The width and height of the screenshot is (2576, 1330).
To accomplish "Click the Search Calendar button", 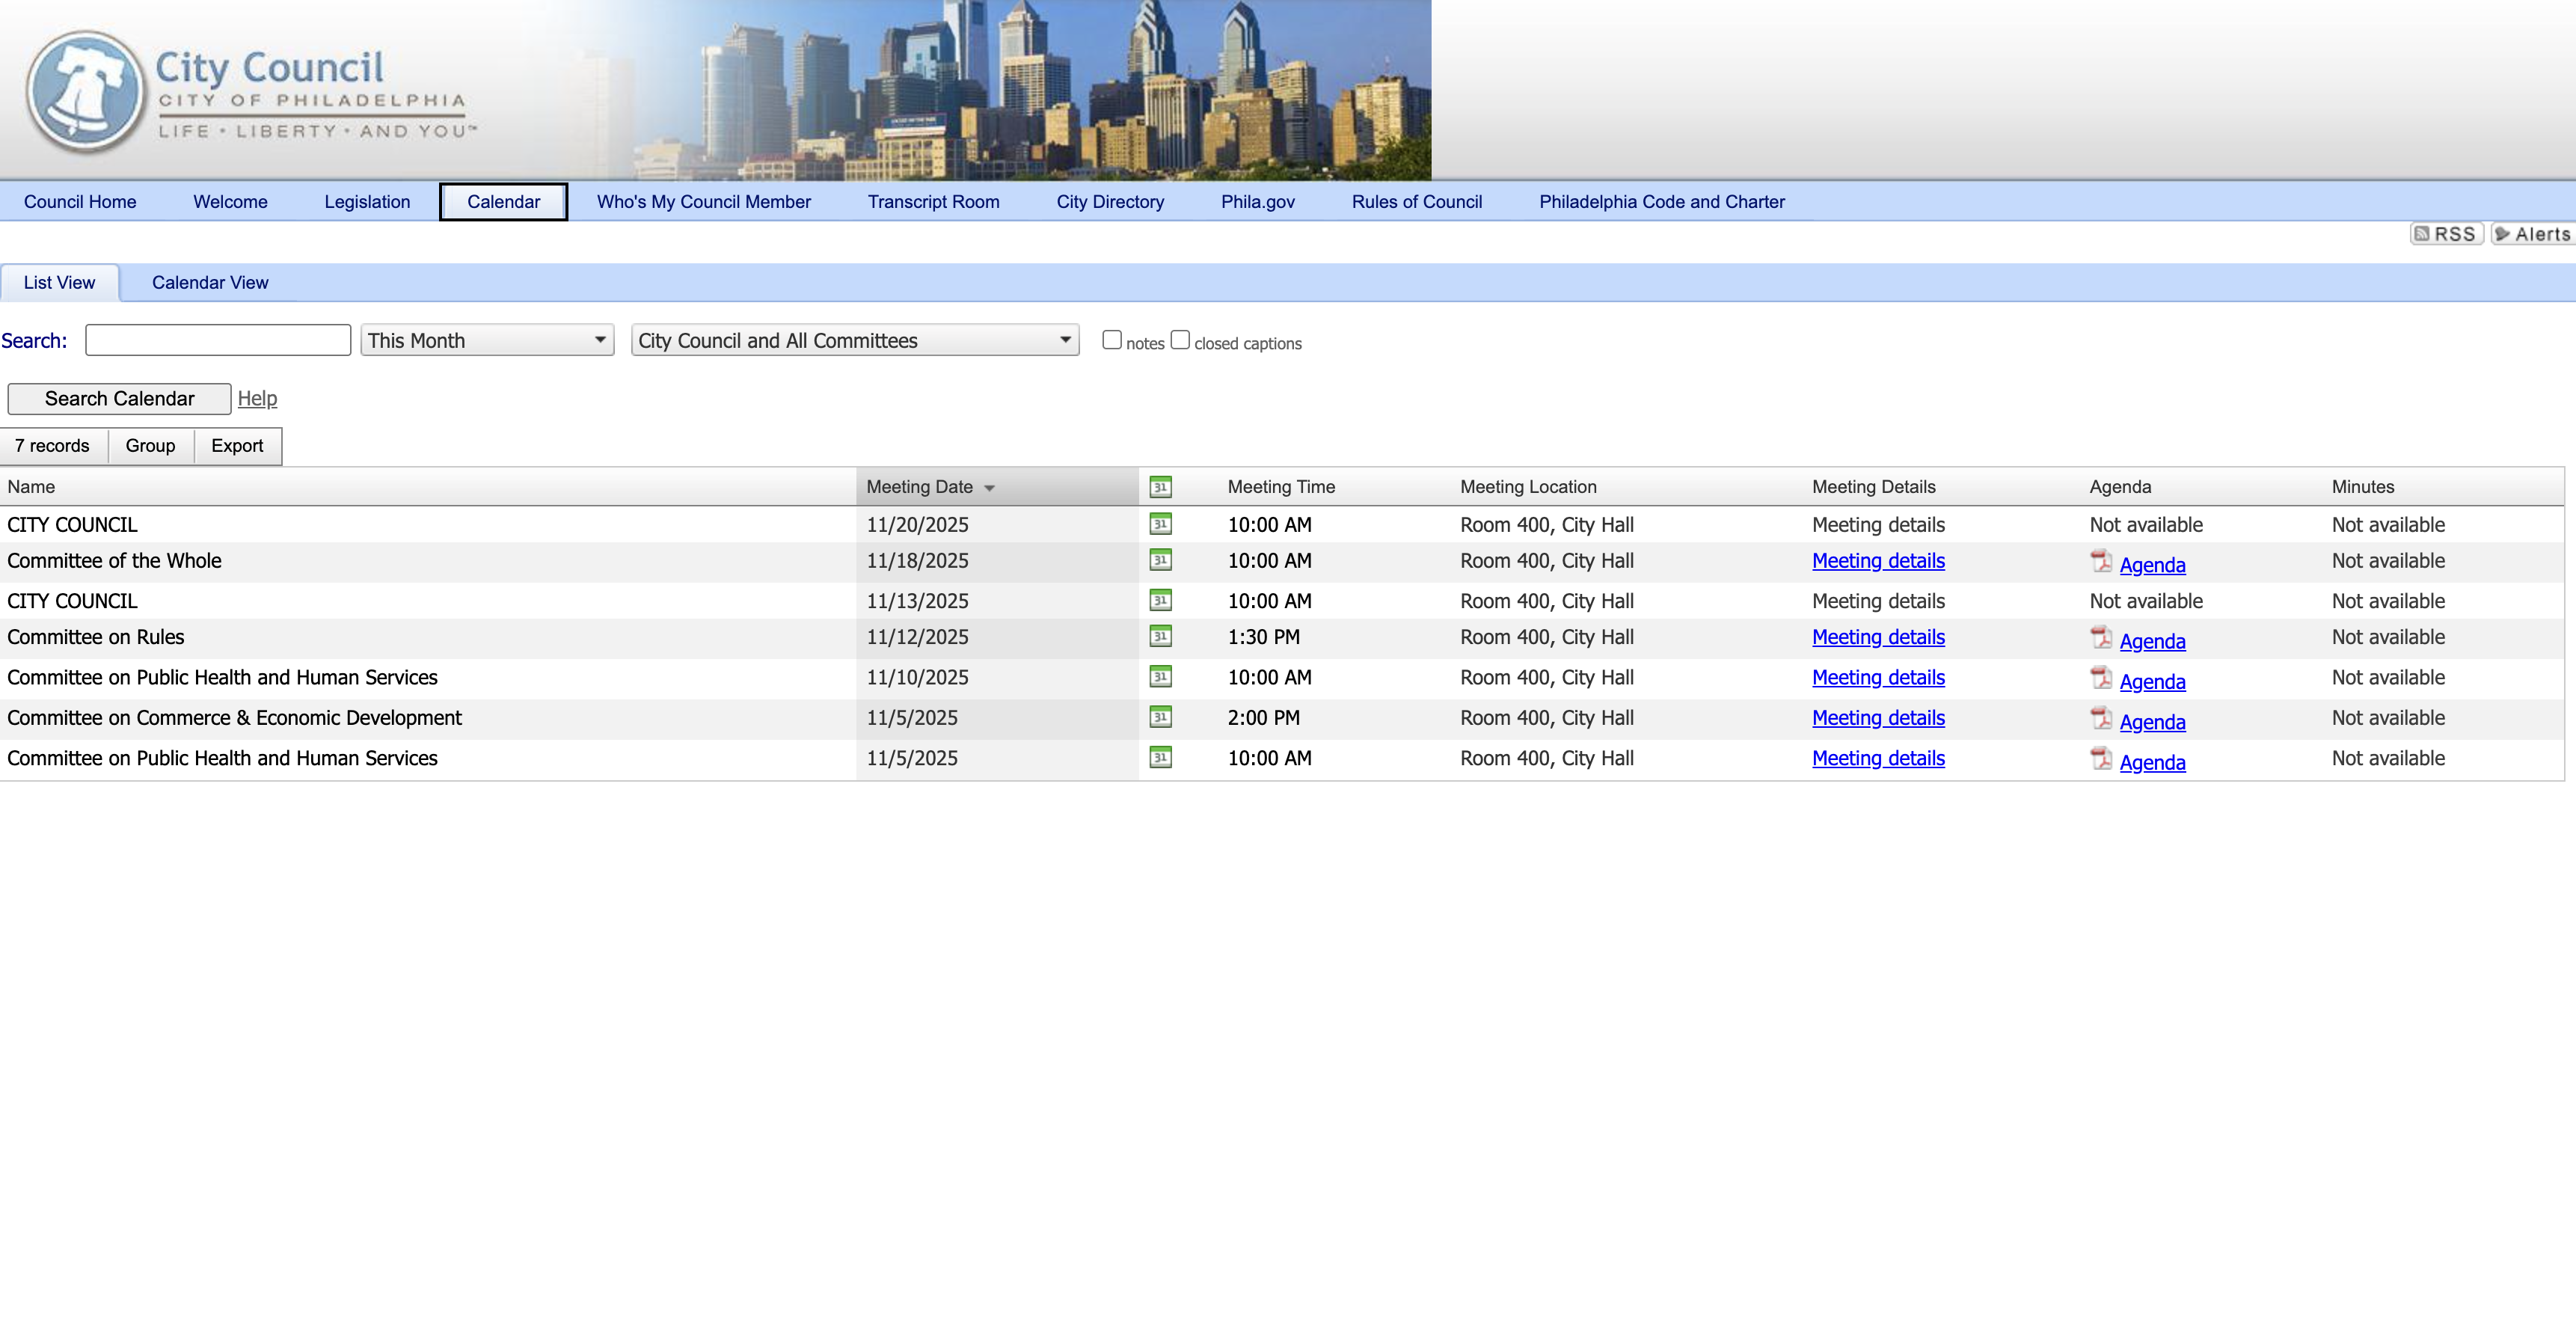I will pyautogui.click(x=119, y=399).
